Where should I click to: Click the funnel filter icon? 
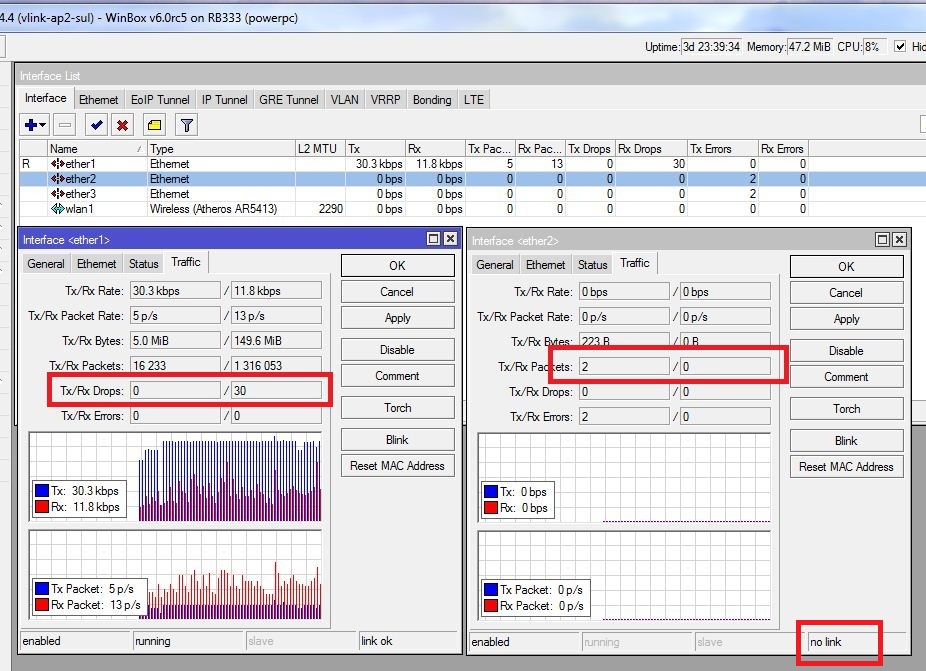pos(187,125)
